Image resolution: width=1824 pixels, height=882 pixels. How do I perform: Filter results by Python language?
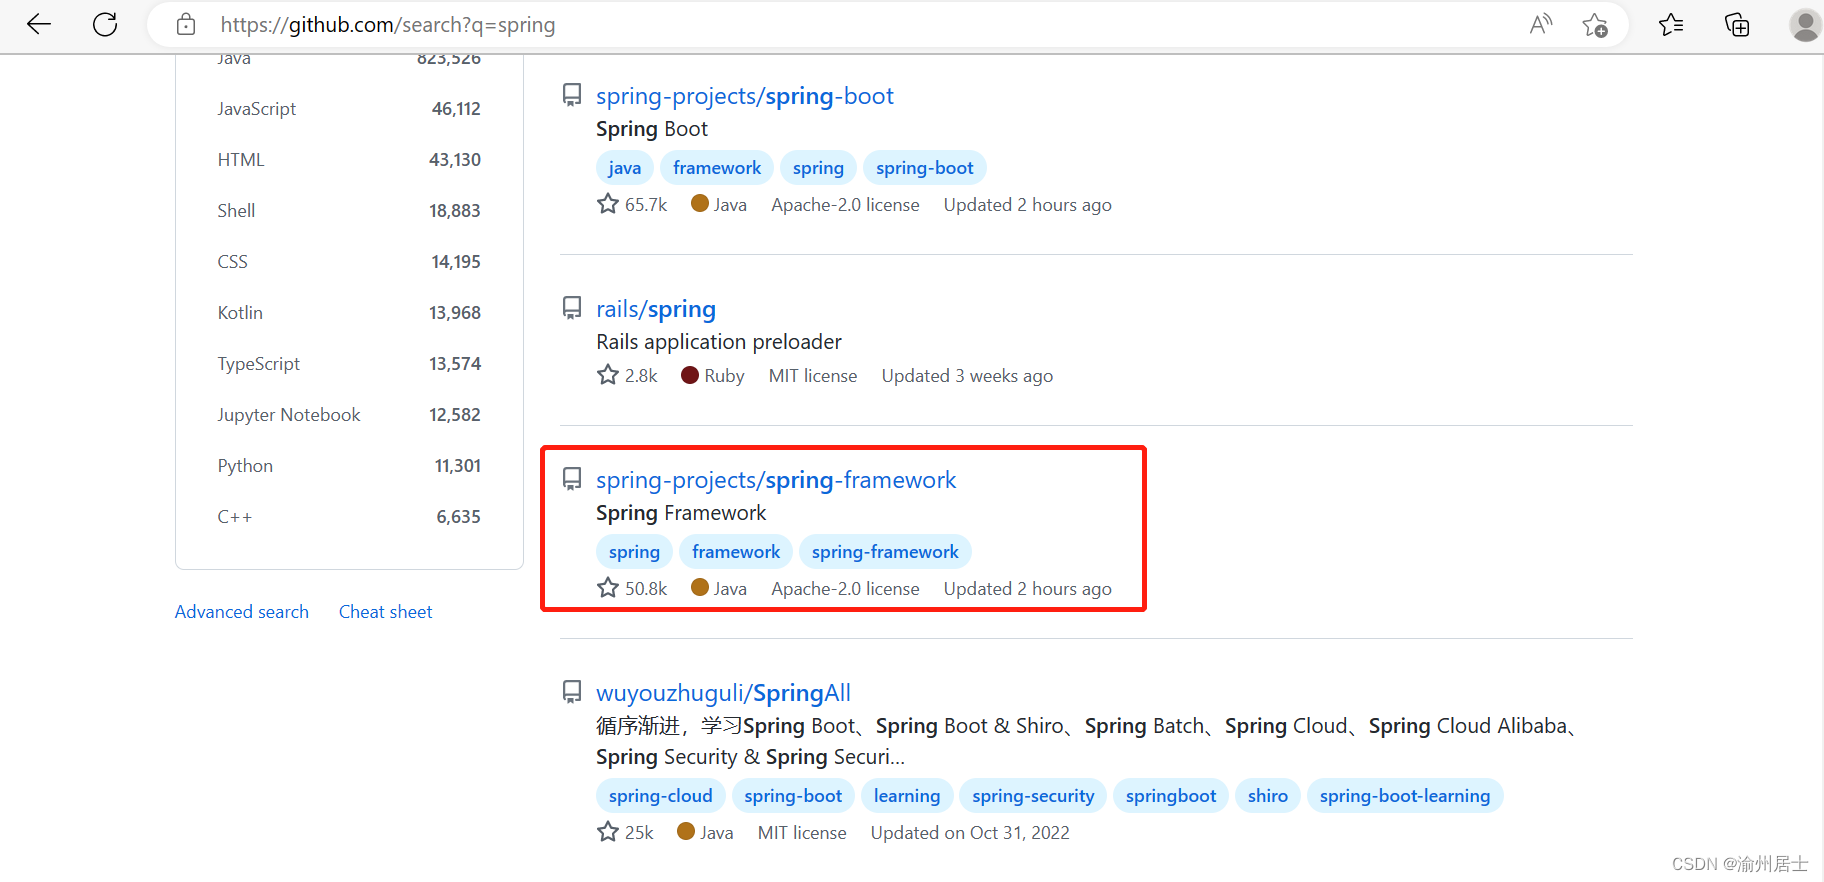coord(349,466)
